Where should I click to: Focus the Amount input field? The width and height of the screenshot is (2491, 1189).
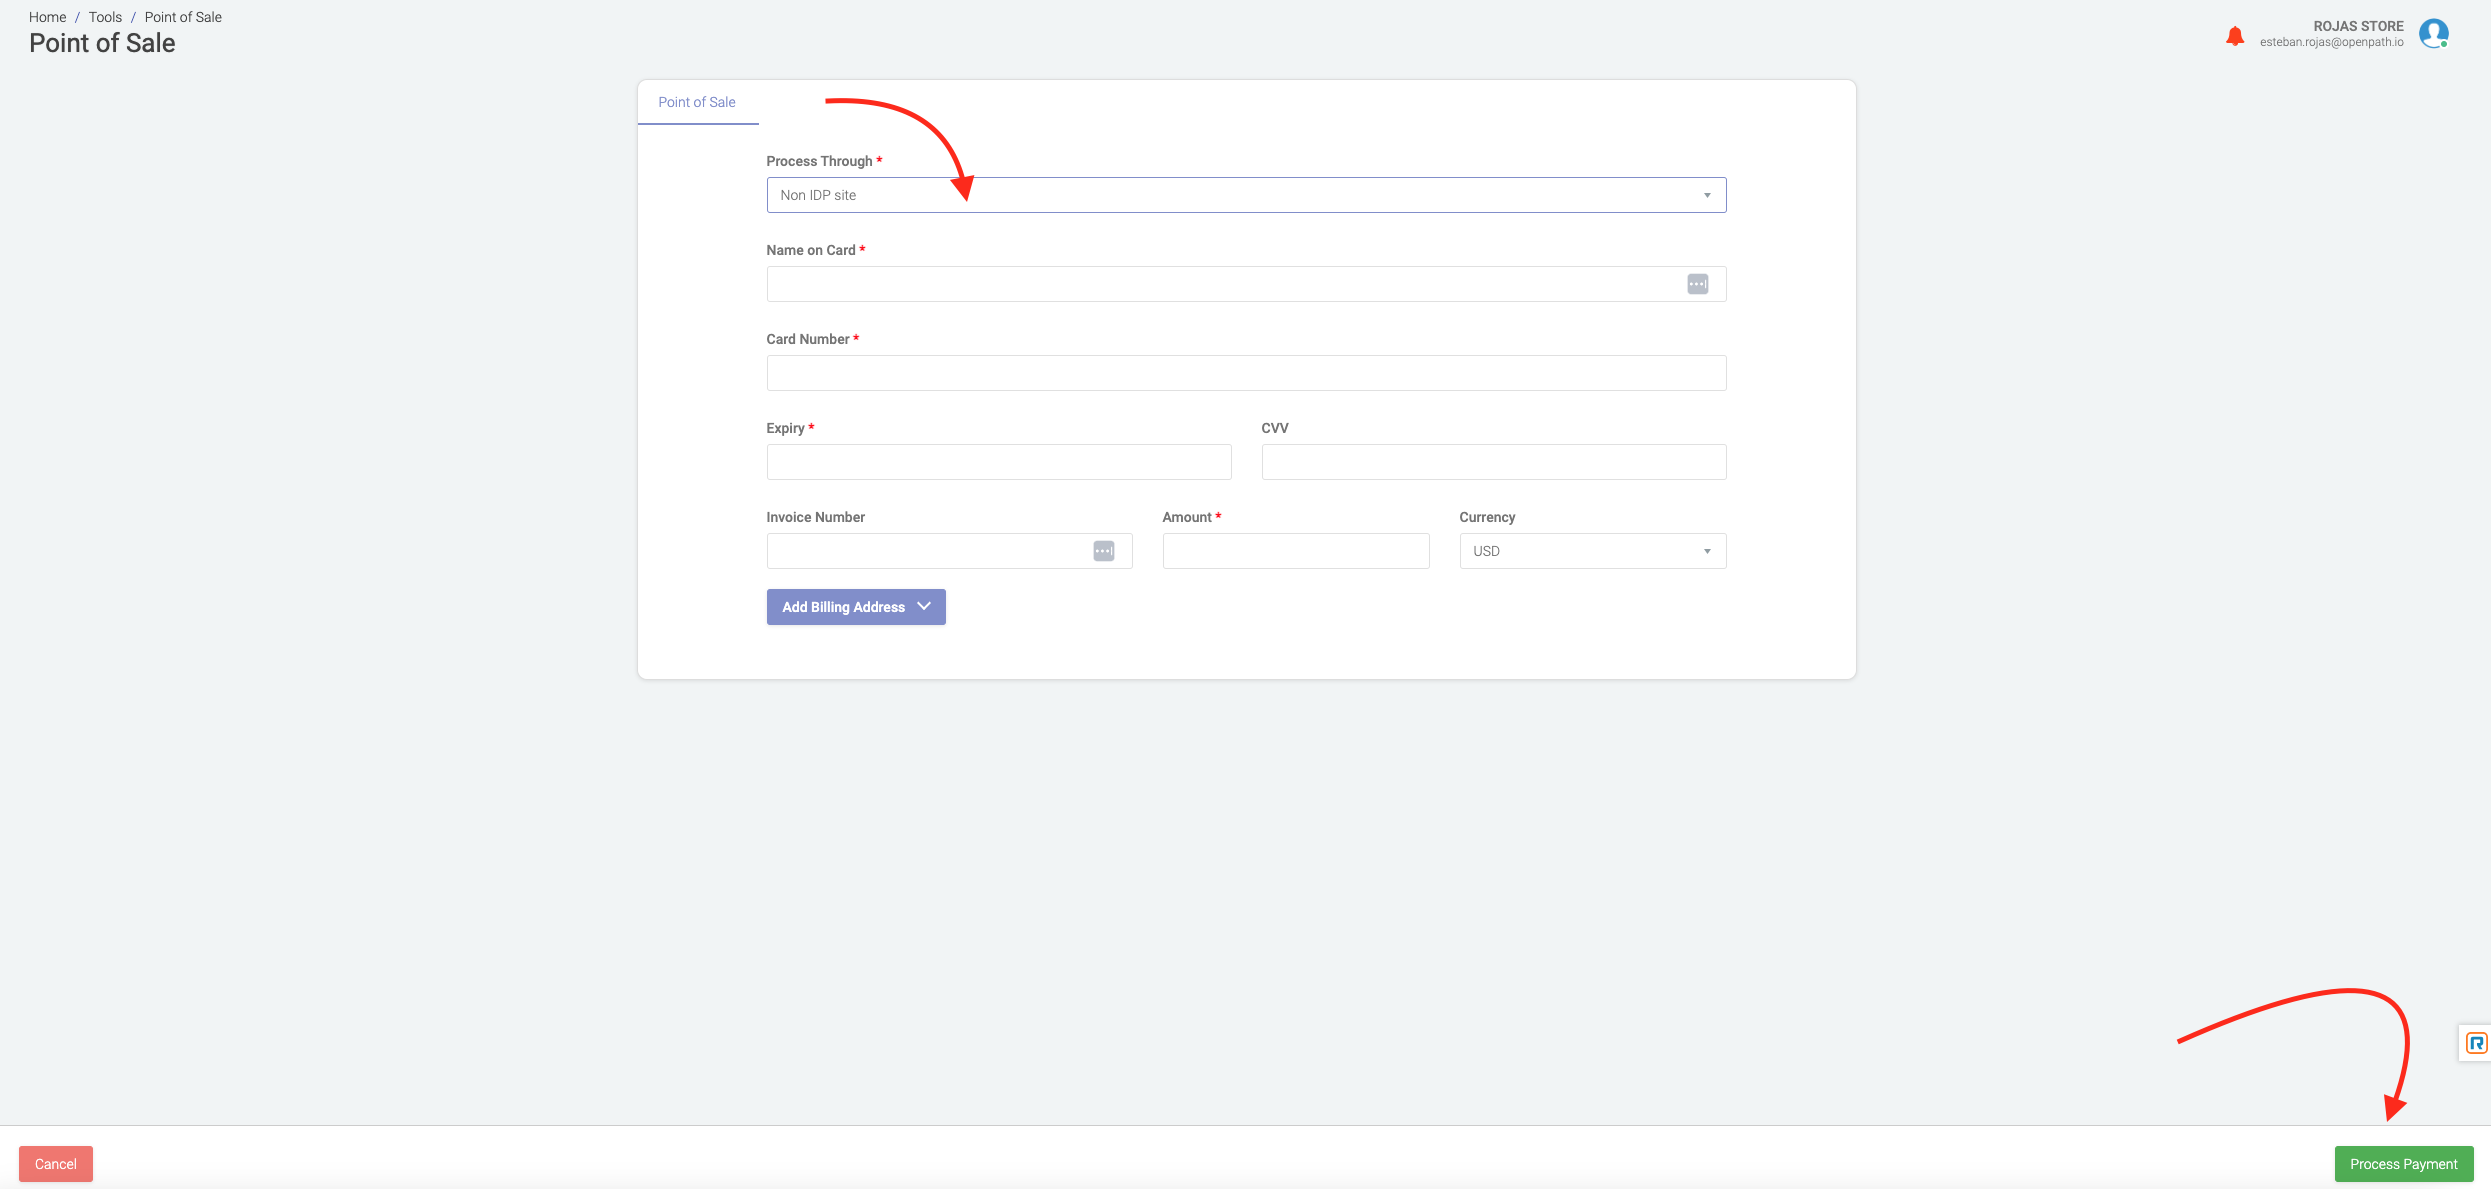click(1295, 551)
